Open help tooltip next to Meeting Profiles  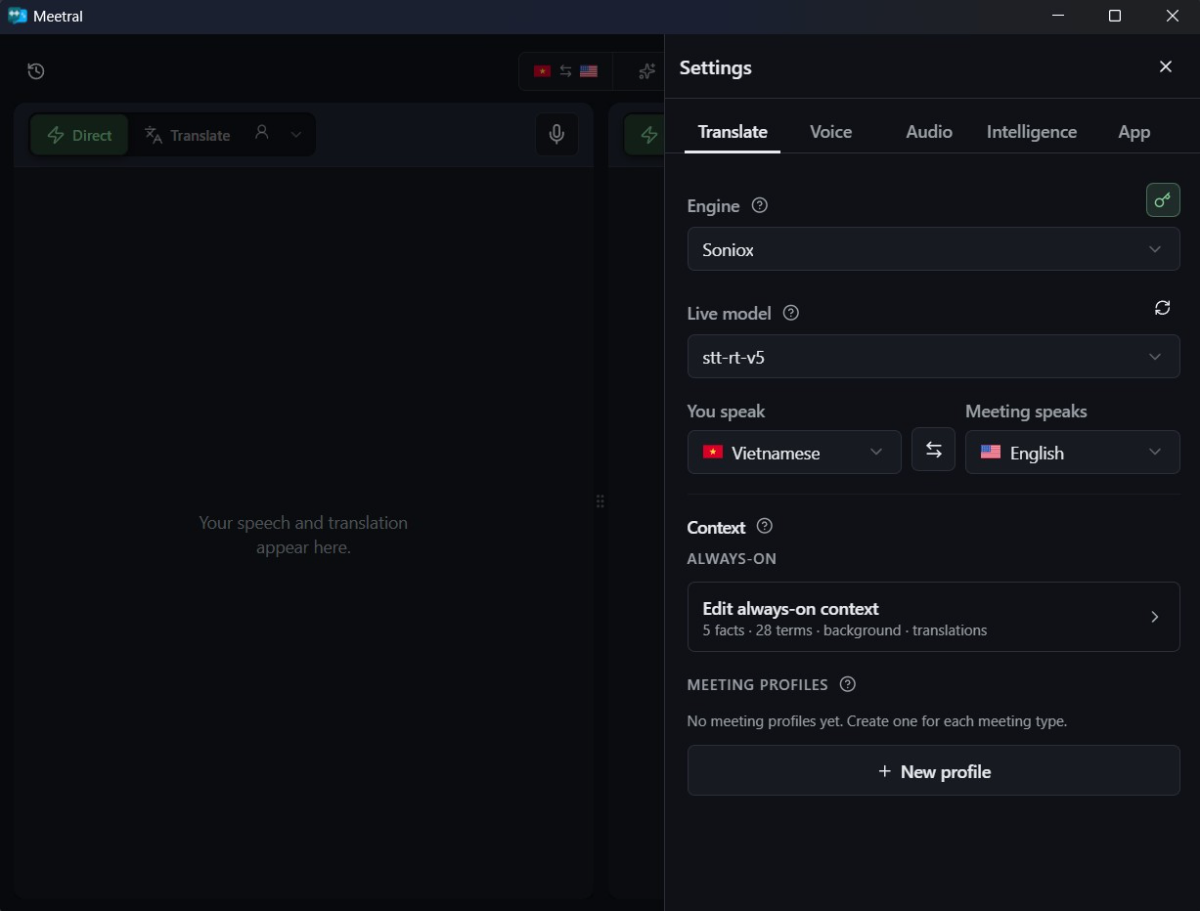[x=848, y=684]
